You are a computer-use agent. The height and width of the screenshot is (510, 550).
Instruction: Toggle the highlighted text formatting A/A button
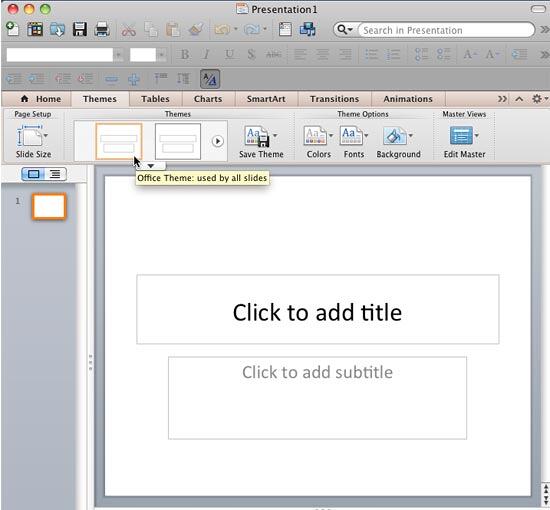coord(210,79)
